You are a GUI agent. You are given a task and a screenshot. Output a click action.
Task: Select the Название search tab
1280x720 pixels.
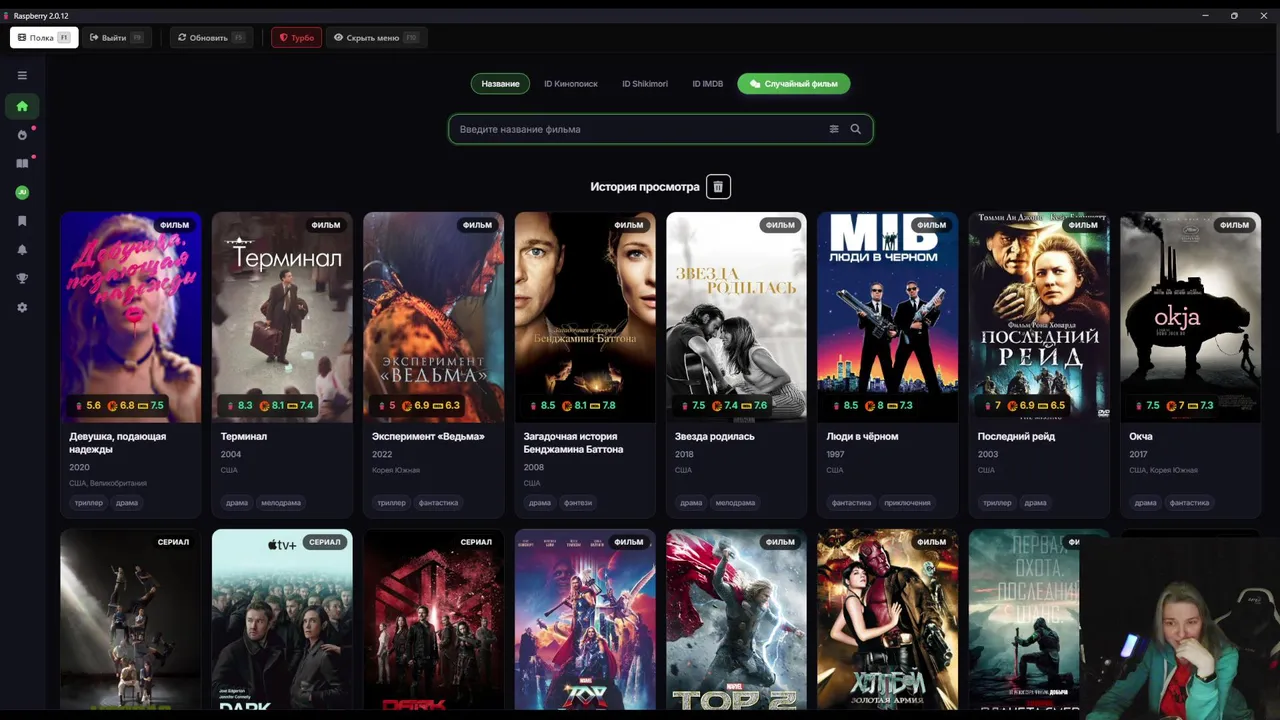click(500, 84)
